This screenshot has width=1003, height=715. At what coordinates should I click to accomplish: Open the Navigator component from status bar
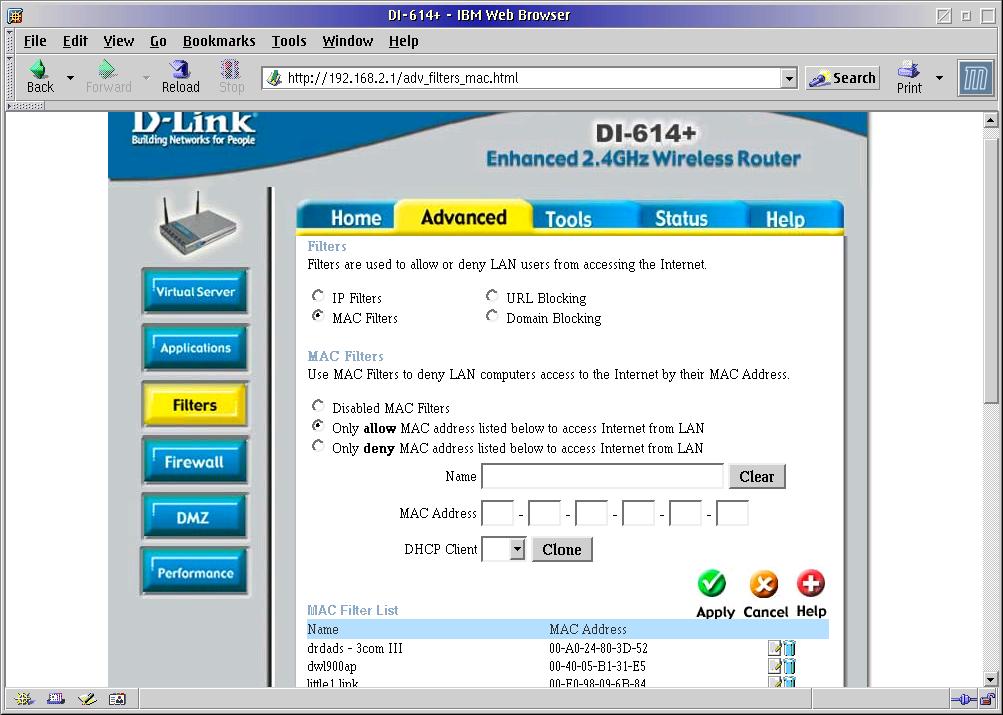tap(24, 699)
